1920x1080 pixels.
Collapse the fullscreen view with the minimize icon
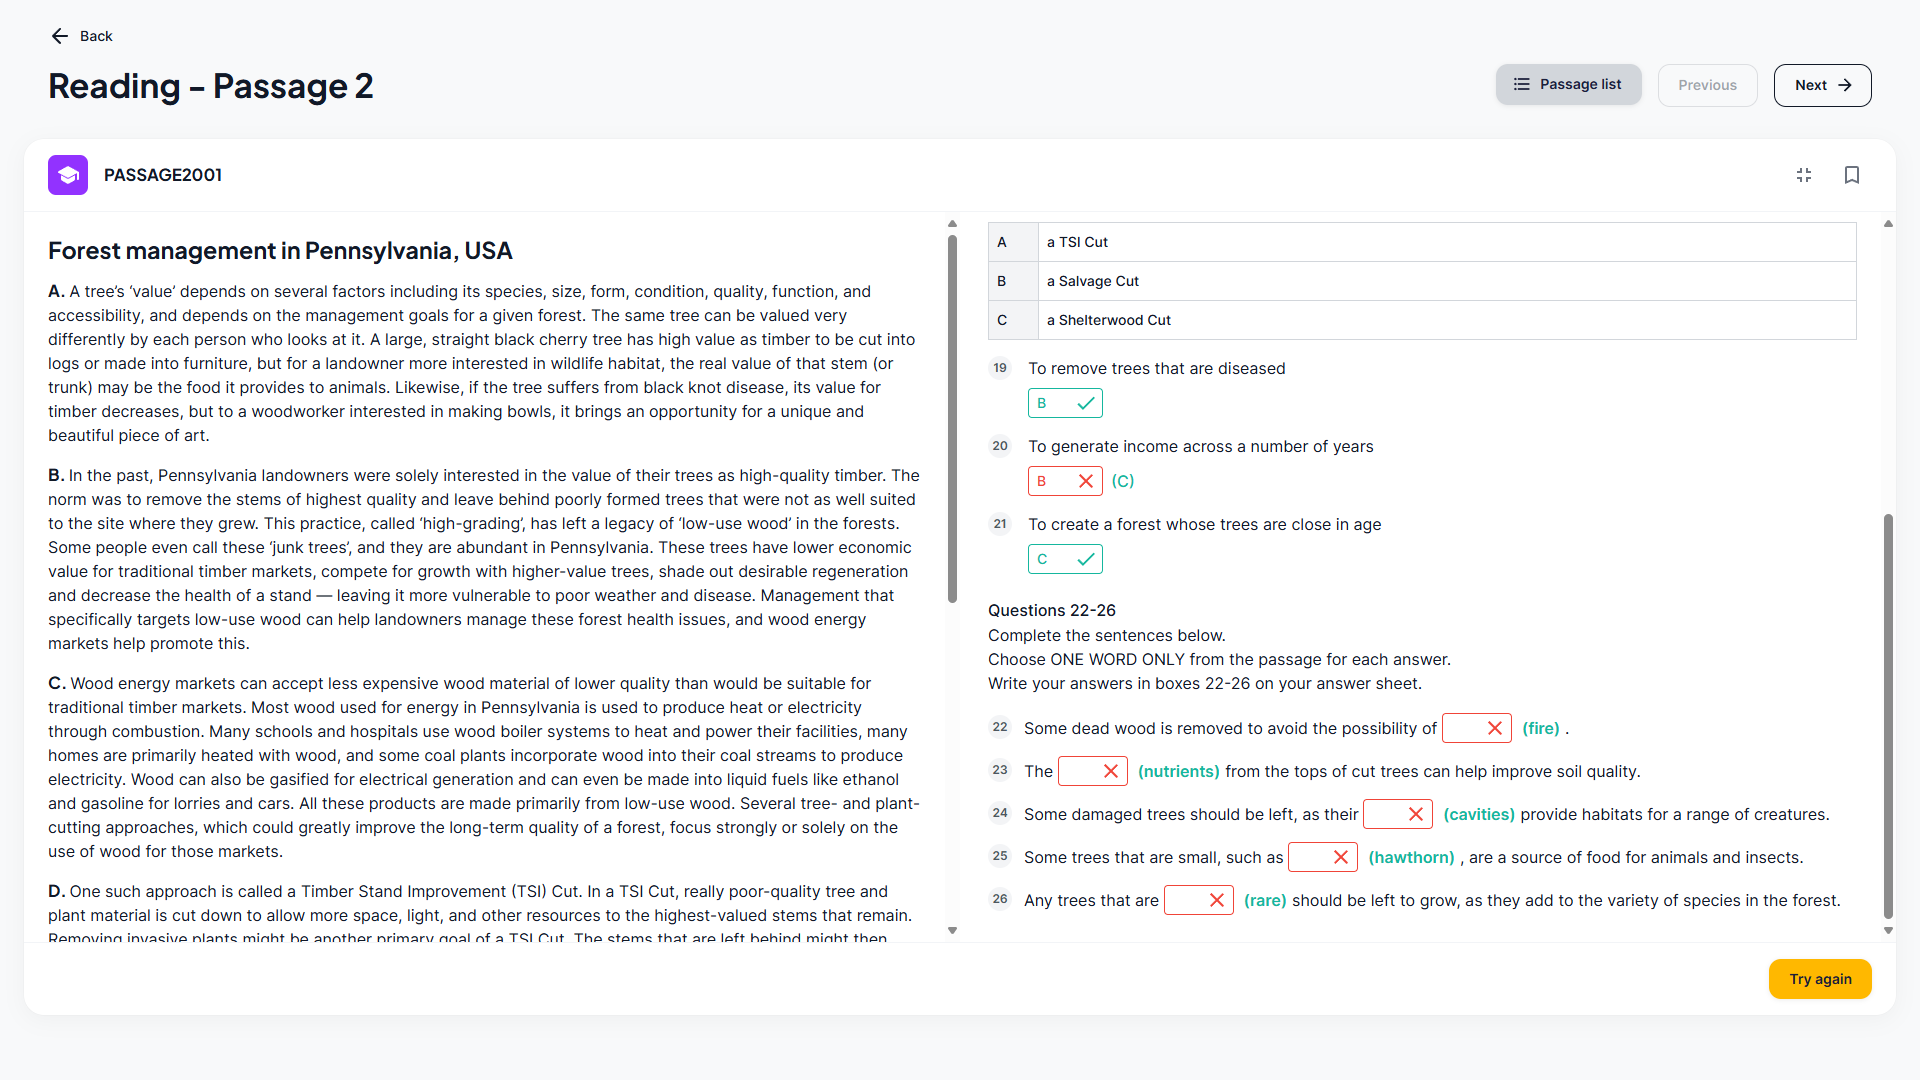tap(1804, 175)
